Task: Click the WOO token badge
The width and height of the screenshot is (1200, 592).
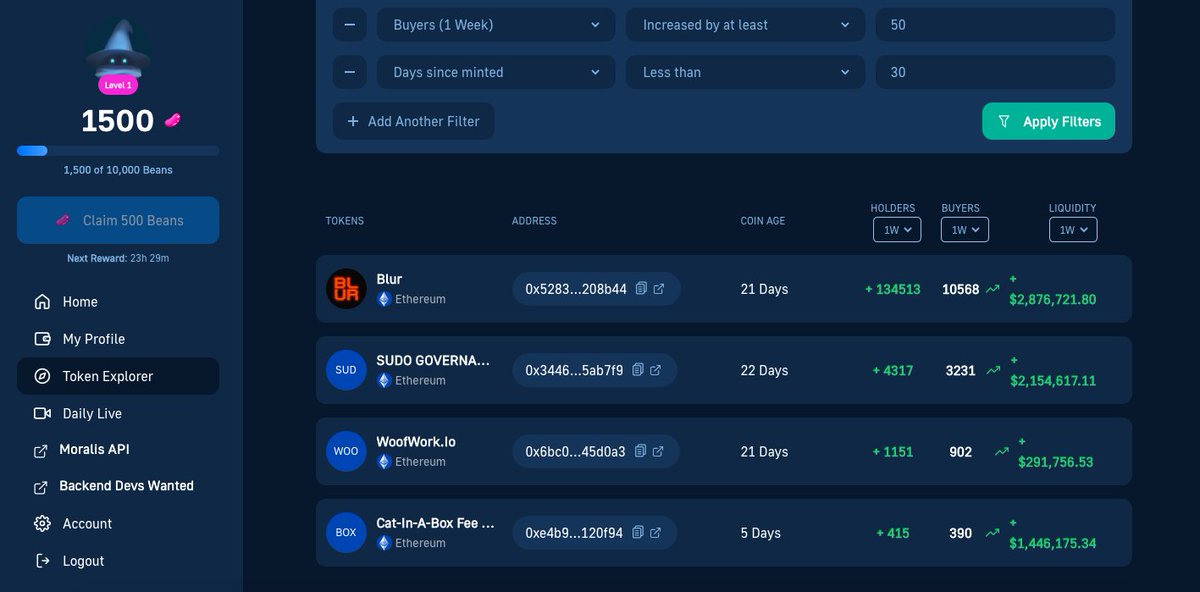Action: [346, 451]
